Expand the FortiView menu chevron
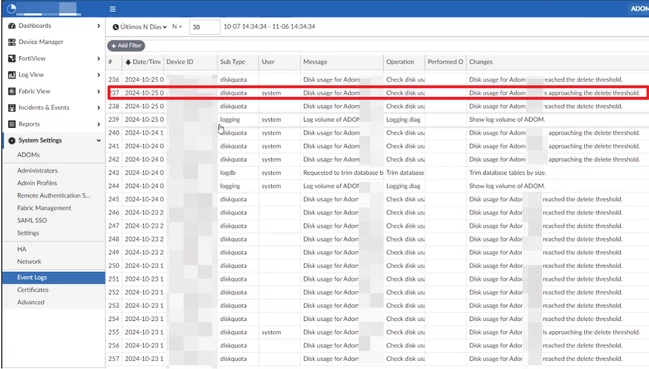This screenshot has width=649, height=369. click(99, 58)
